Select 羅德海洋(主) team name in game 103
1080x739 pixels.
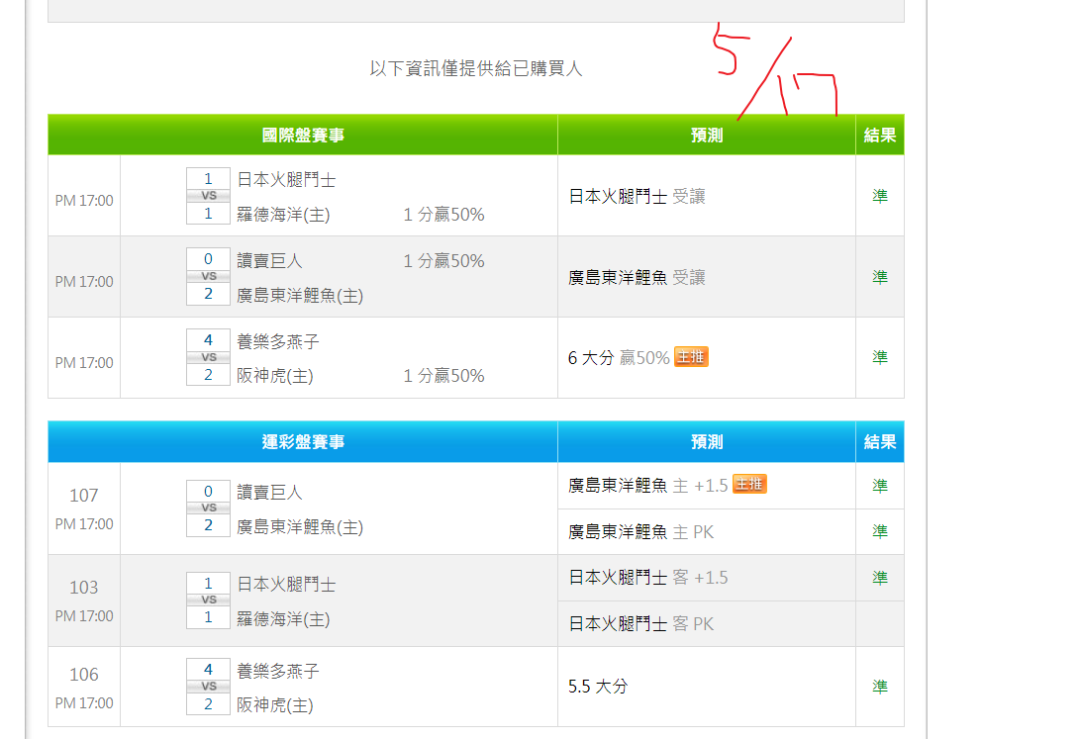pyautogui.click(x=283, y=618)
